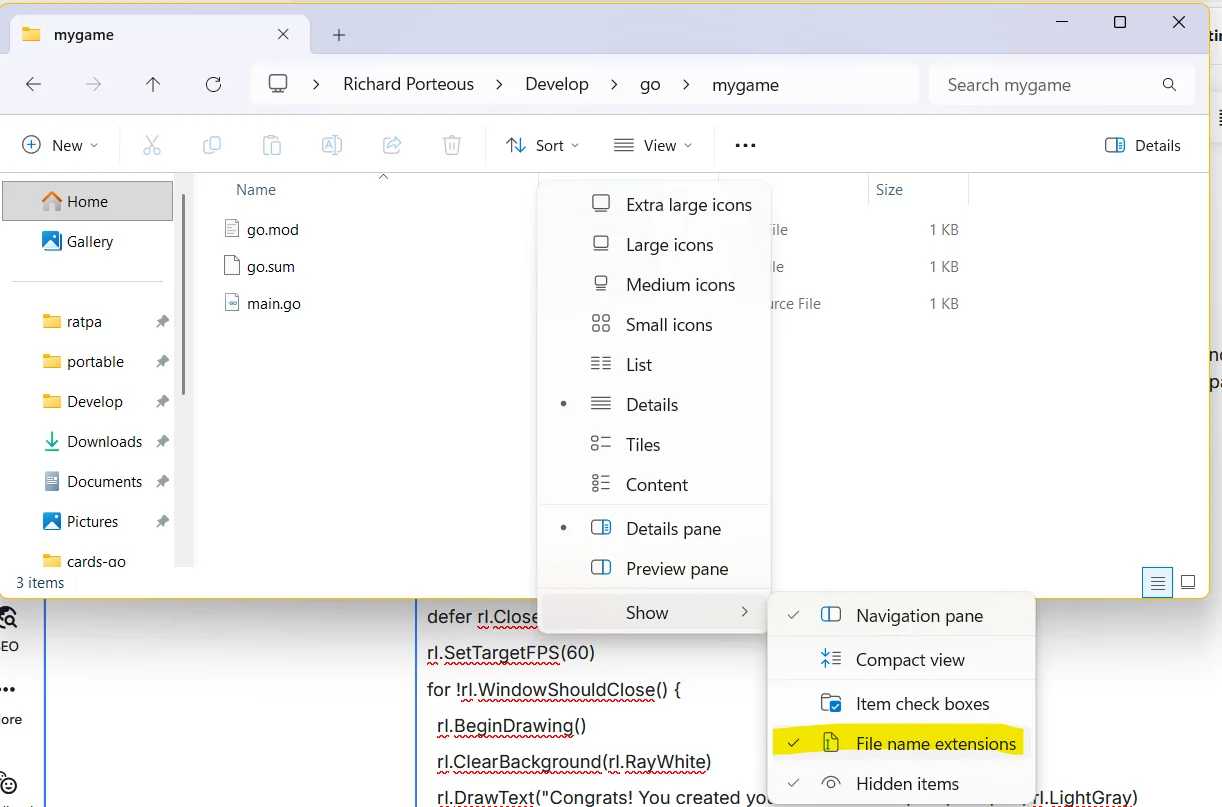This screenshot has width=1222, height=807.
Task: Select the Rename icon on the toolbar
Action: pyautogui.click(x=332, y=145)
